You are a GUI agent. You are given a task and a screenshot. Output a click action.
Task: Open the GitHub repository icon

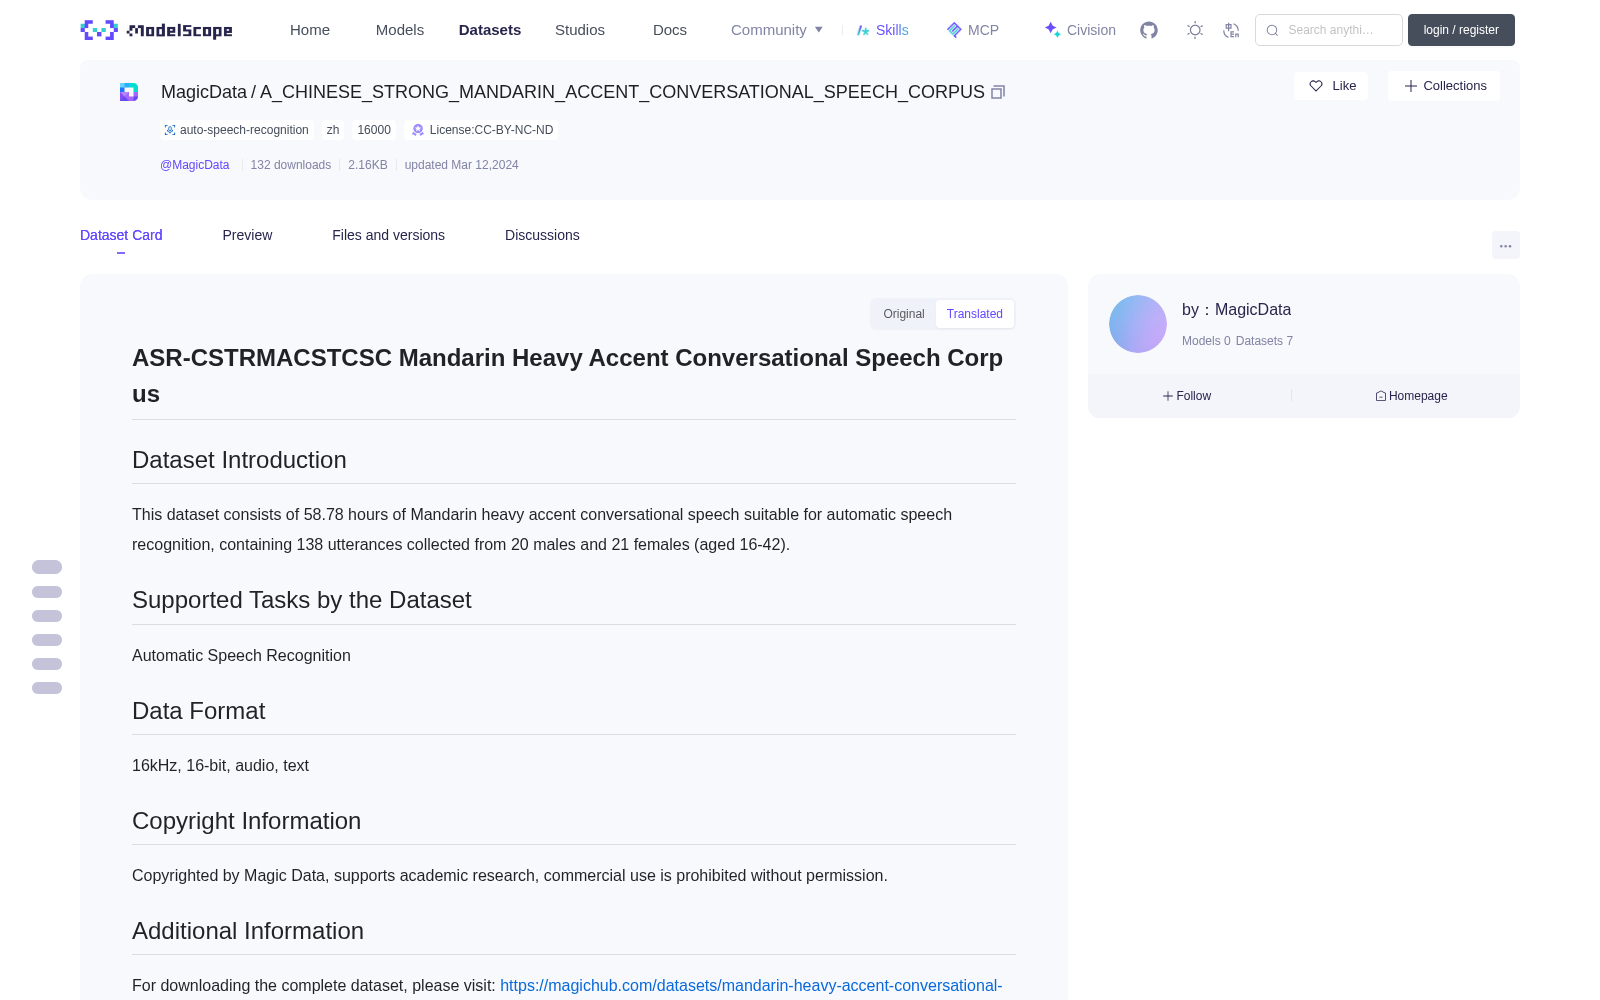pos(1149,30)
